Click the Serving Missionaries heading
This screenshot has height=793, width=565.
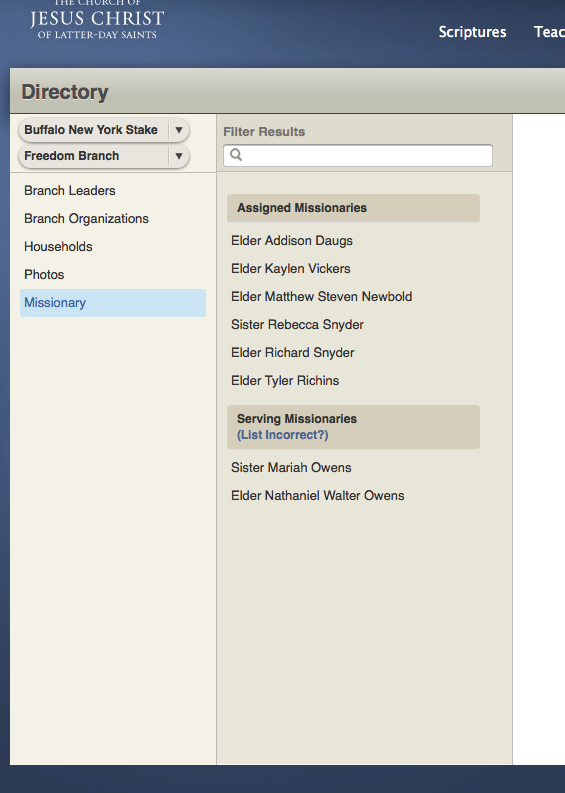[297, 419]
